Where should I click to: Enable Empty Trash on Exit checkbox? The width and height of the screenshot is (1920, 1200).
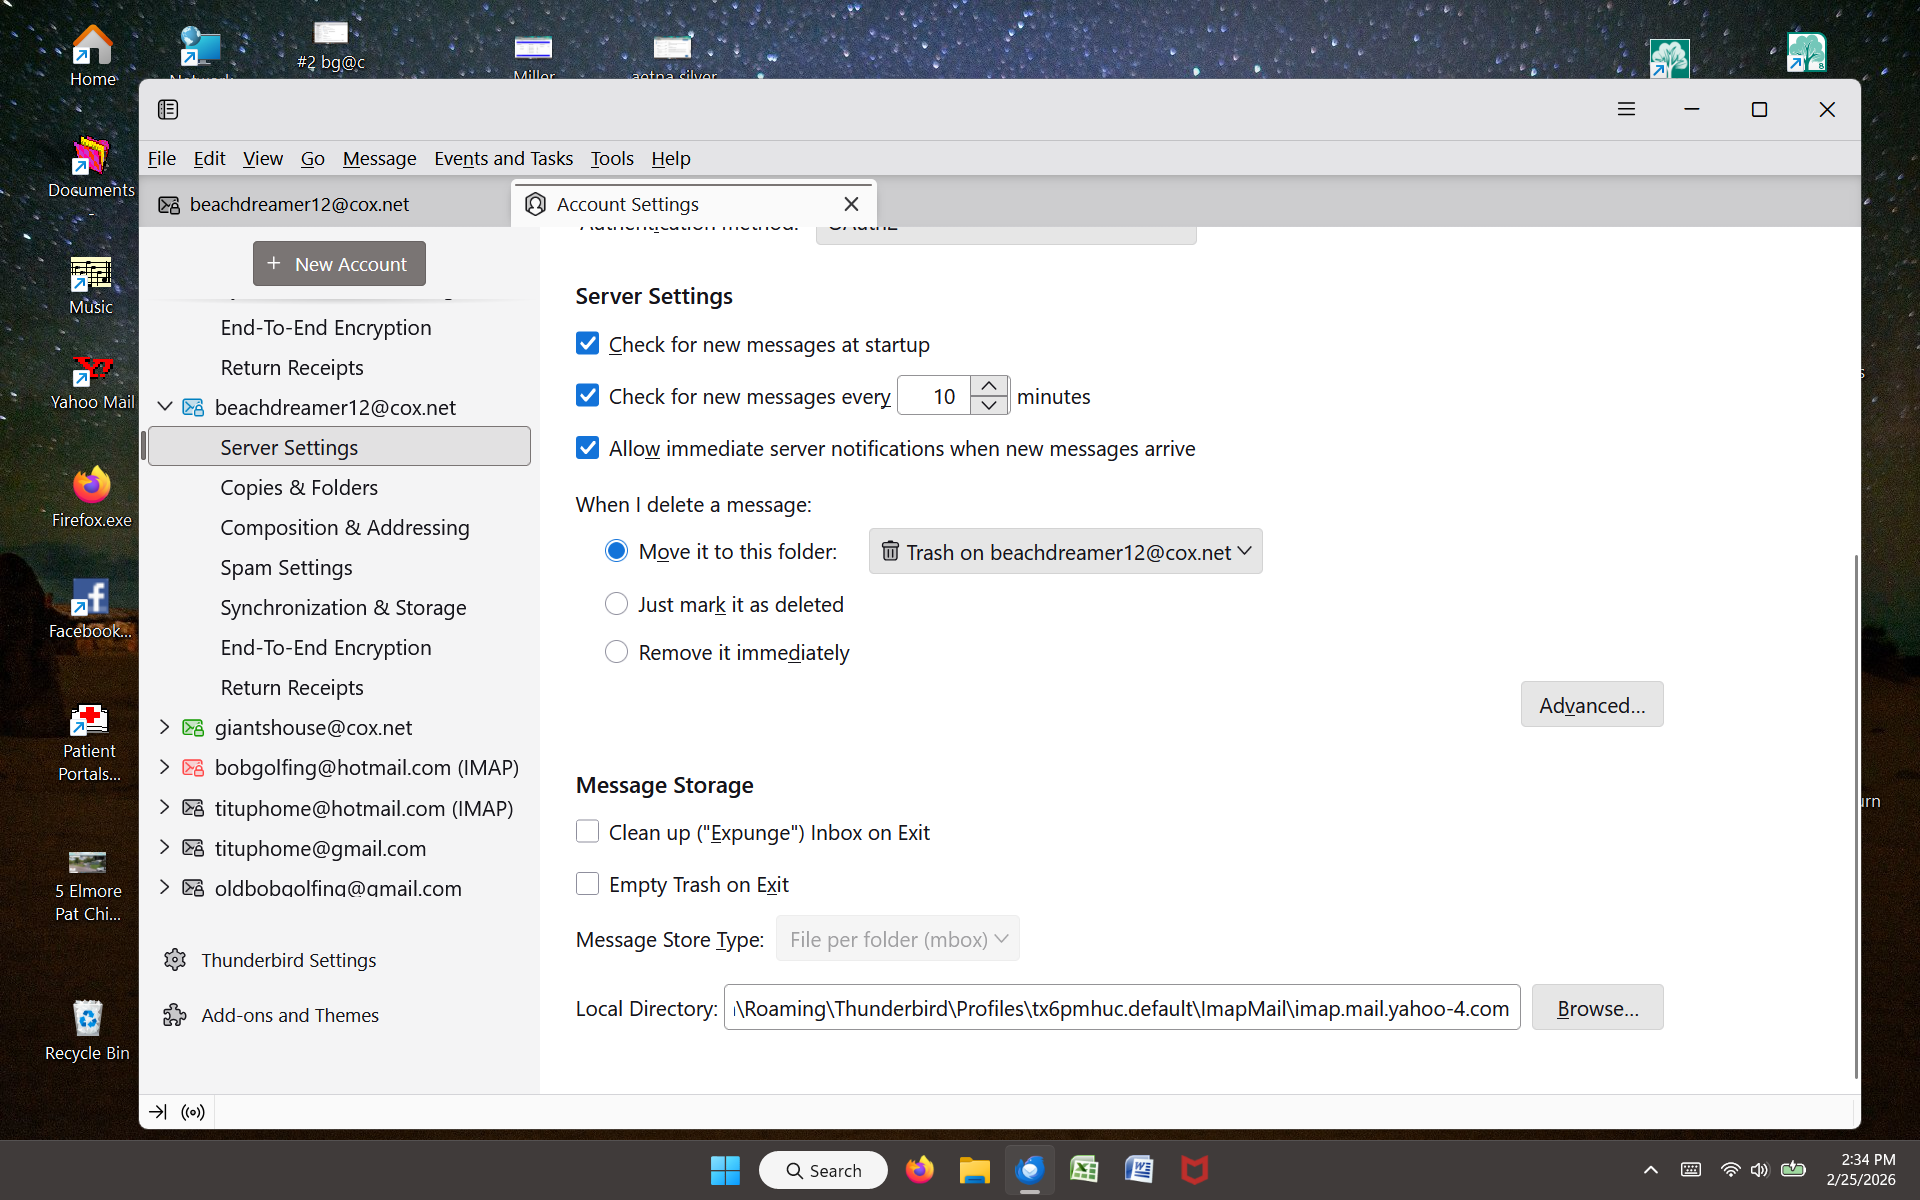click(x=588, y=884)
